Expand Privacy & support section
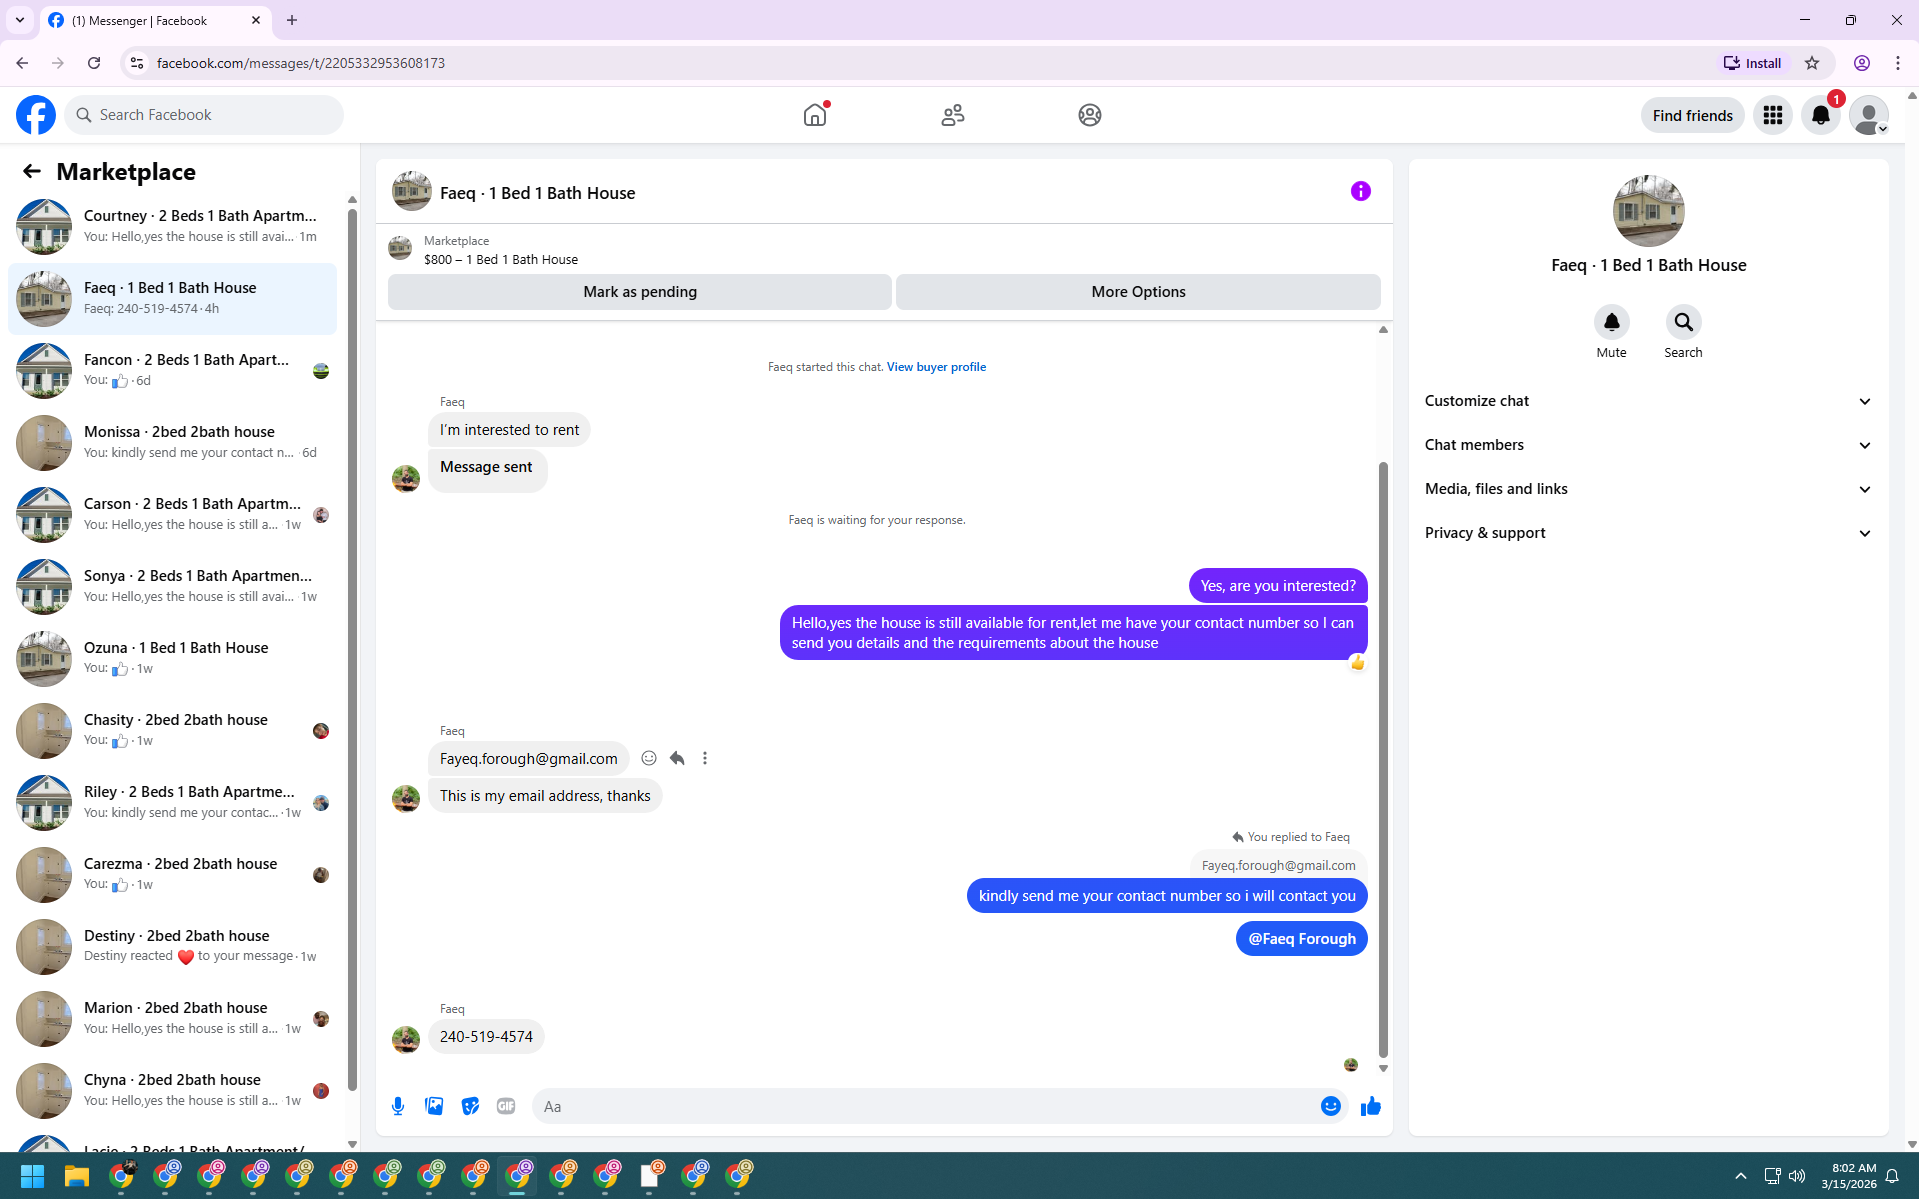This screenshot has width=1919, height=1199. (x=1648, y=533)
